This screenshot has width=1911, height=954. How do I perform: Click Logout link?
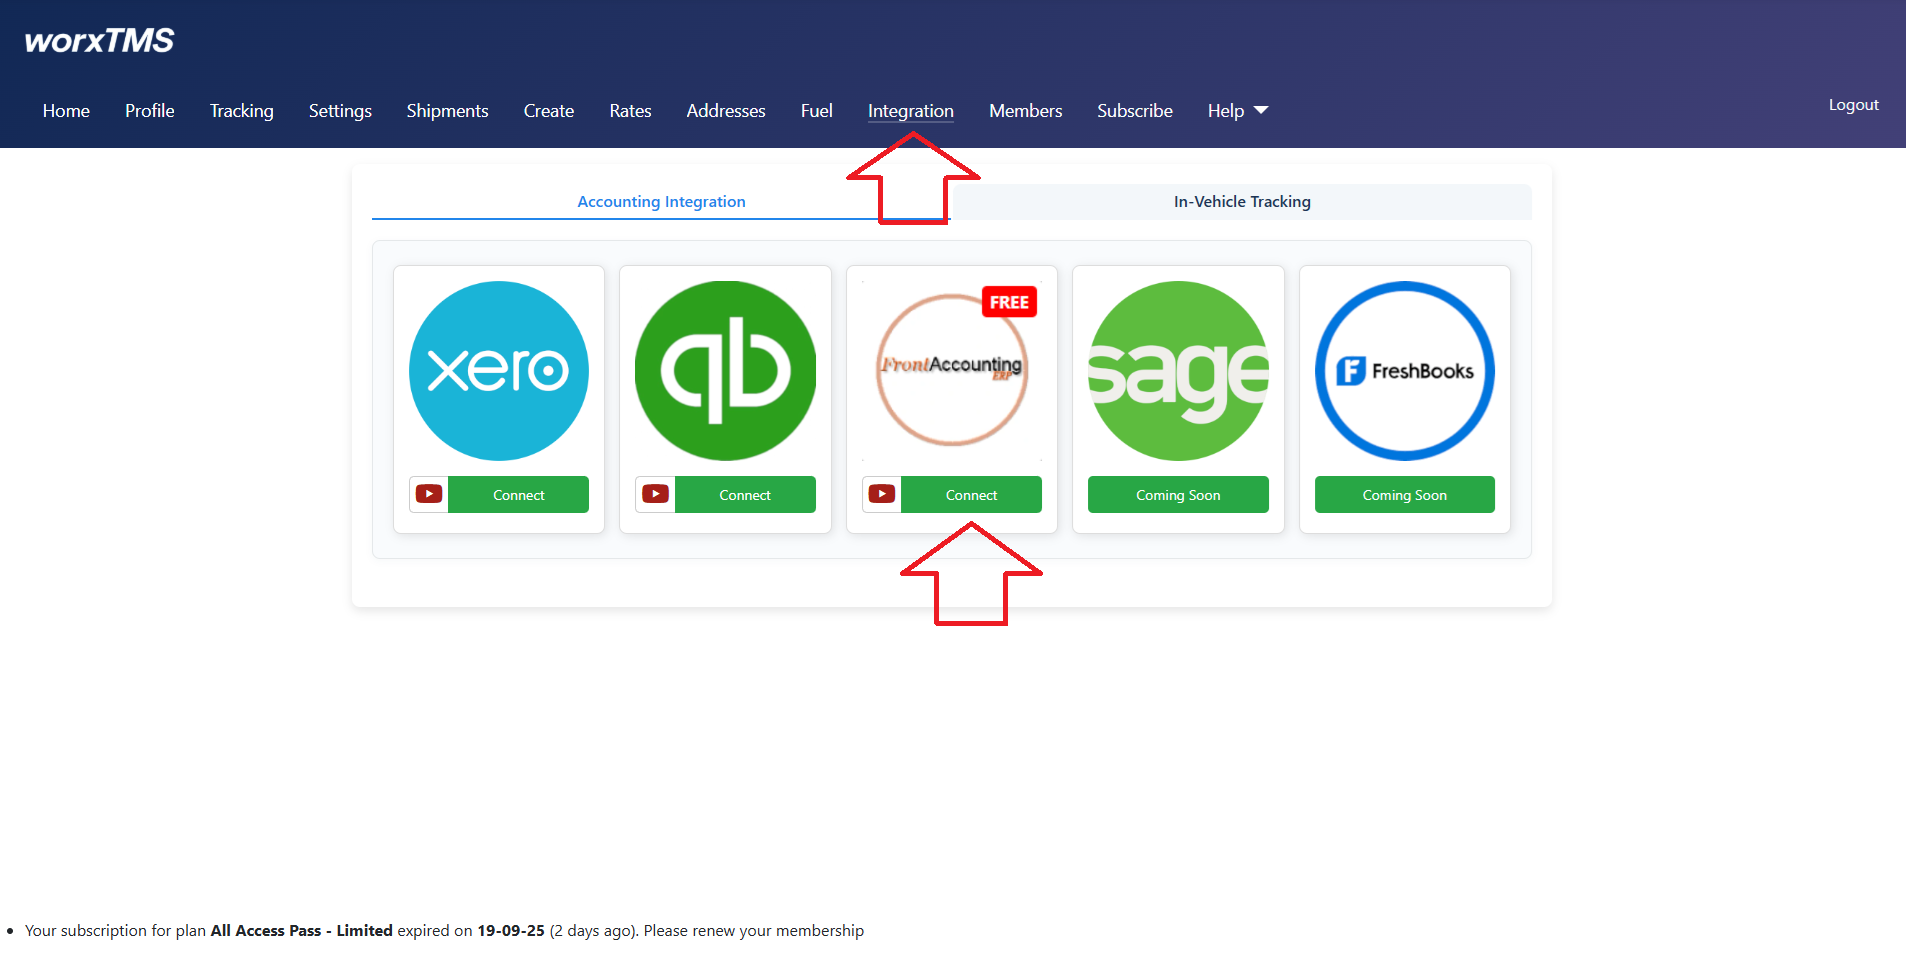pyautogui.click(x=1853, y=105)
